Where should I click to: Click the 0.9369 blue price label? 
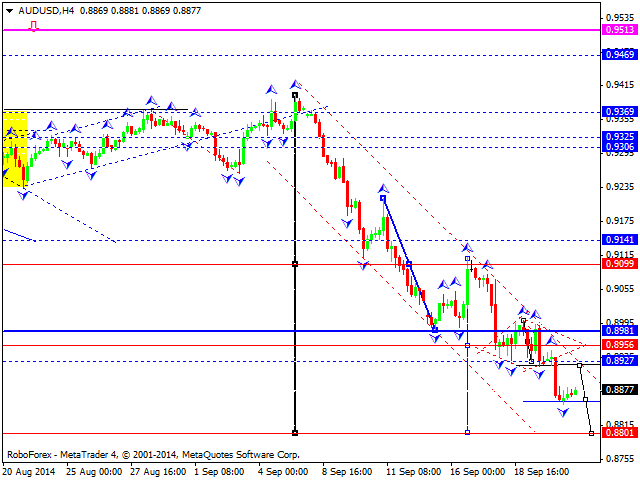tap(620, 111)
